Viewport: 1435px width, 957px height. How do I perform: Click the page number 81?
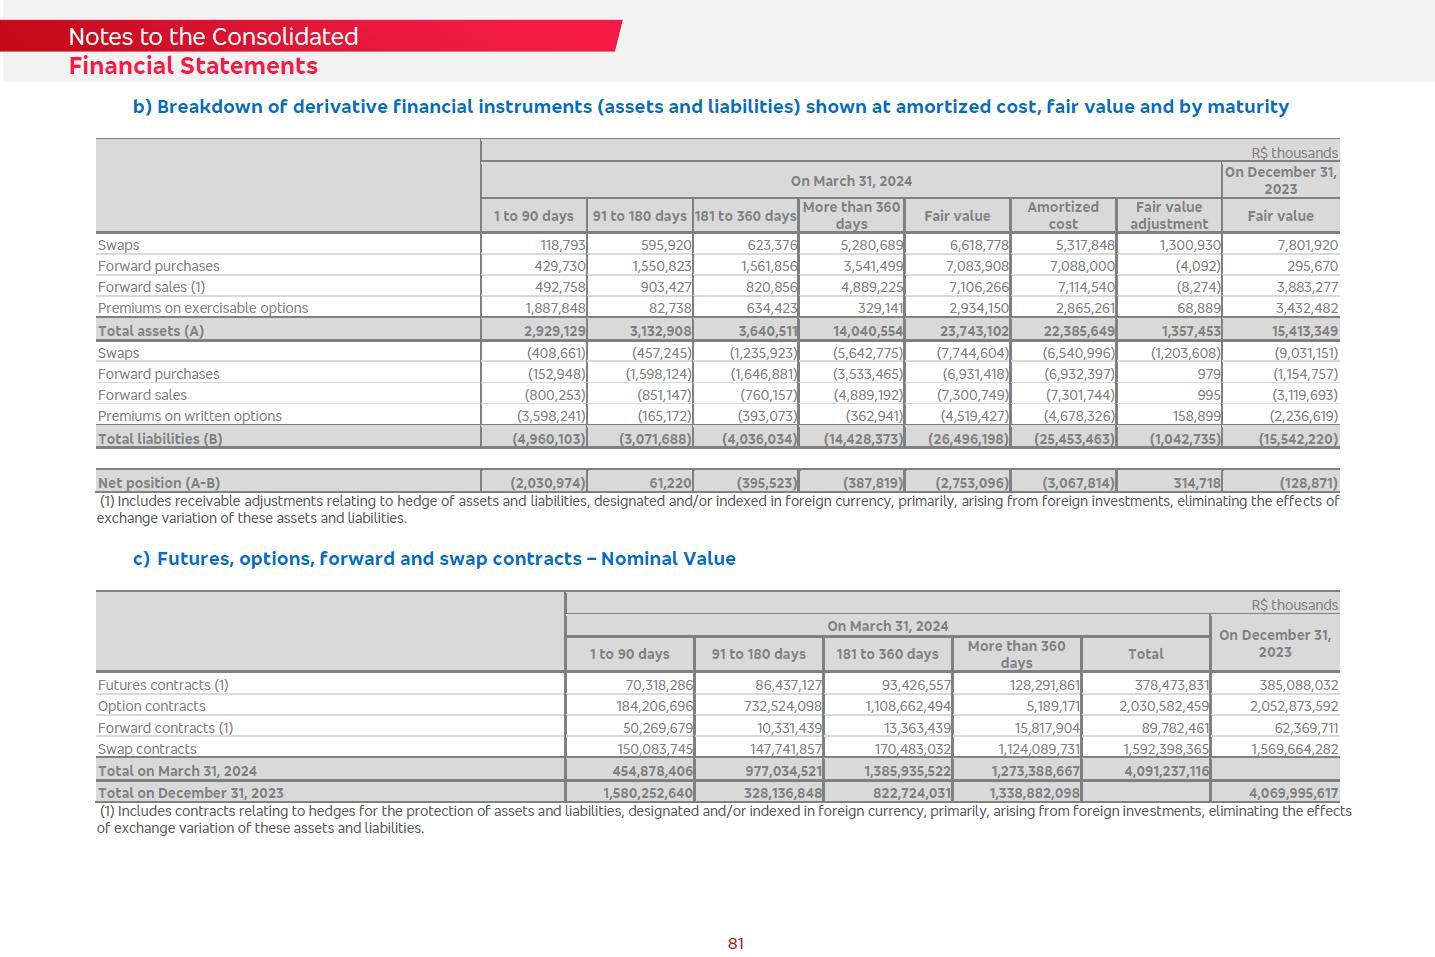click(736, 943)
